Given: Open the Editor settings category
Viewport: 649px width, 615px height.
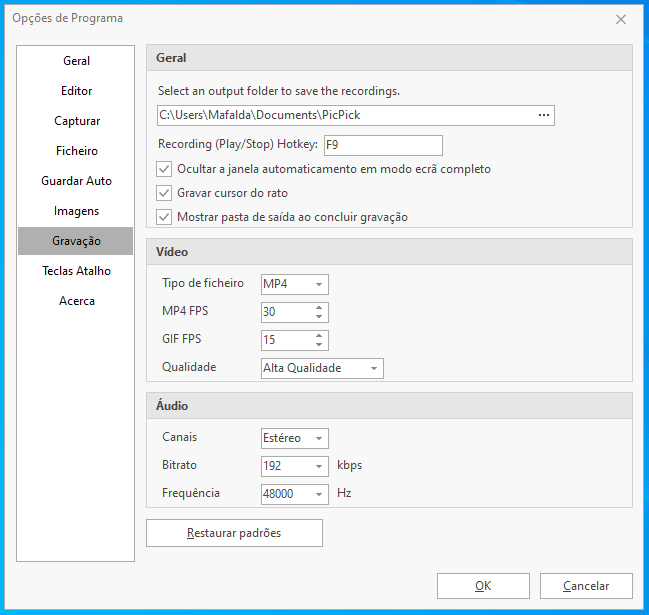Looking at the screenshot, I should tap(76, 91).
